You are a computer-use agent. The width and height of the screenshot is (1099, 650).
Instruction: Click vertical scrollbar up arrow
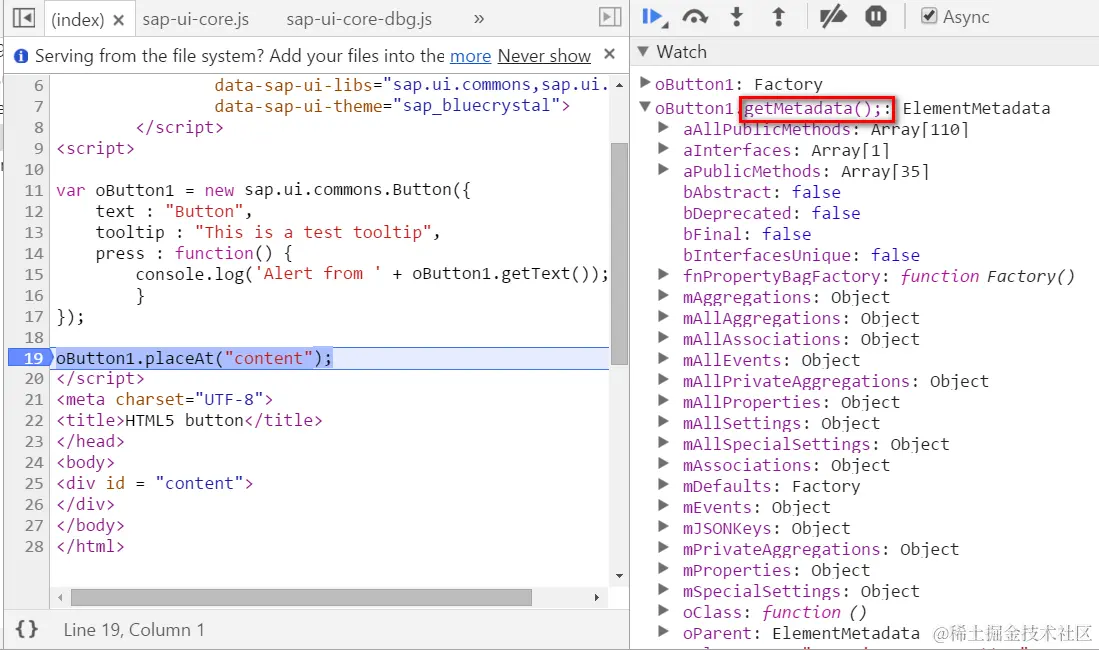tap(619, 85)
